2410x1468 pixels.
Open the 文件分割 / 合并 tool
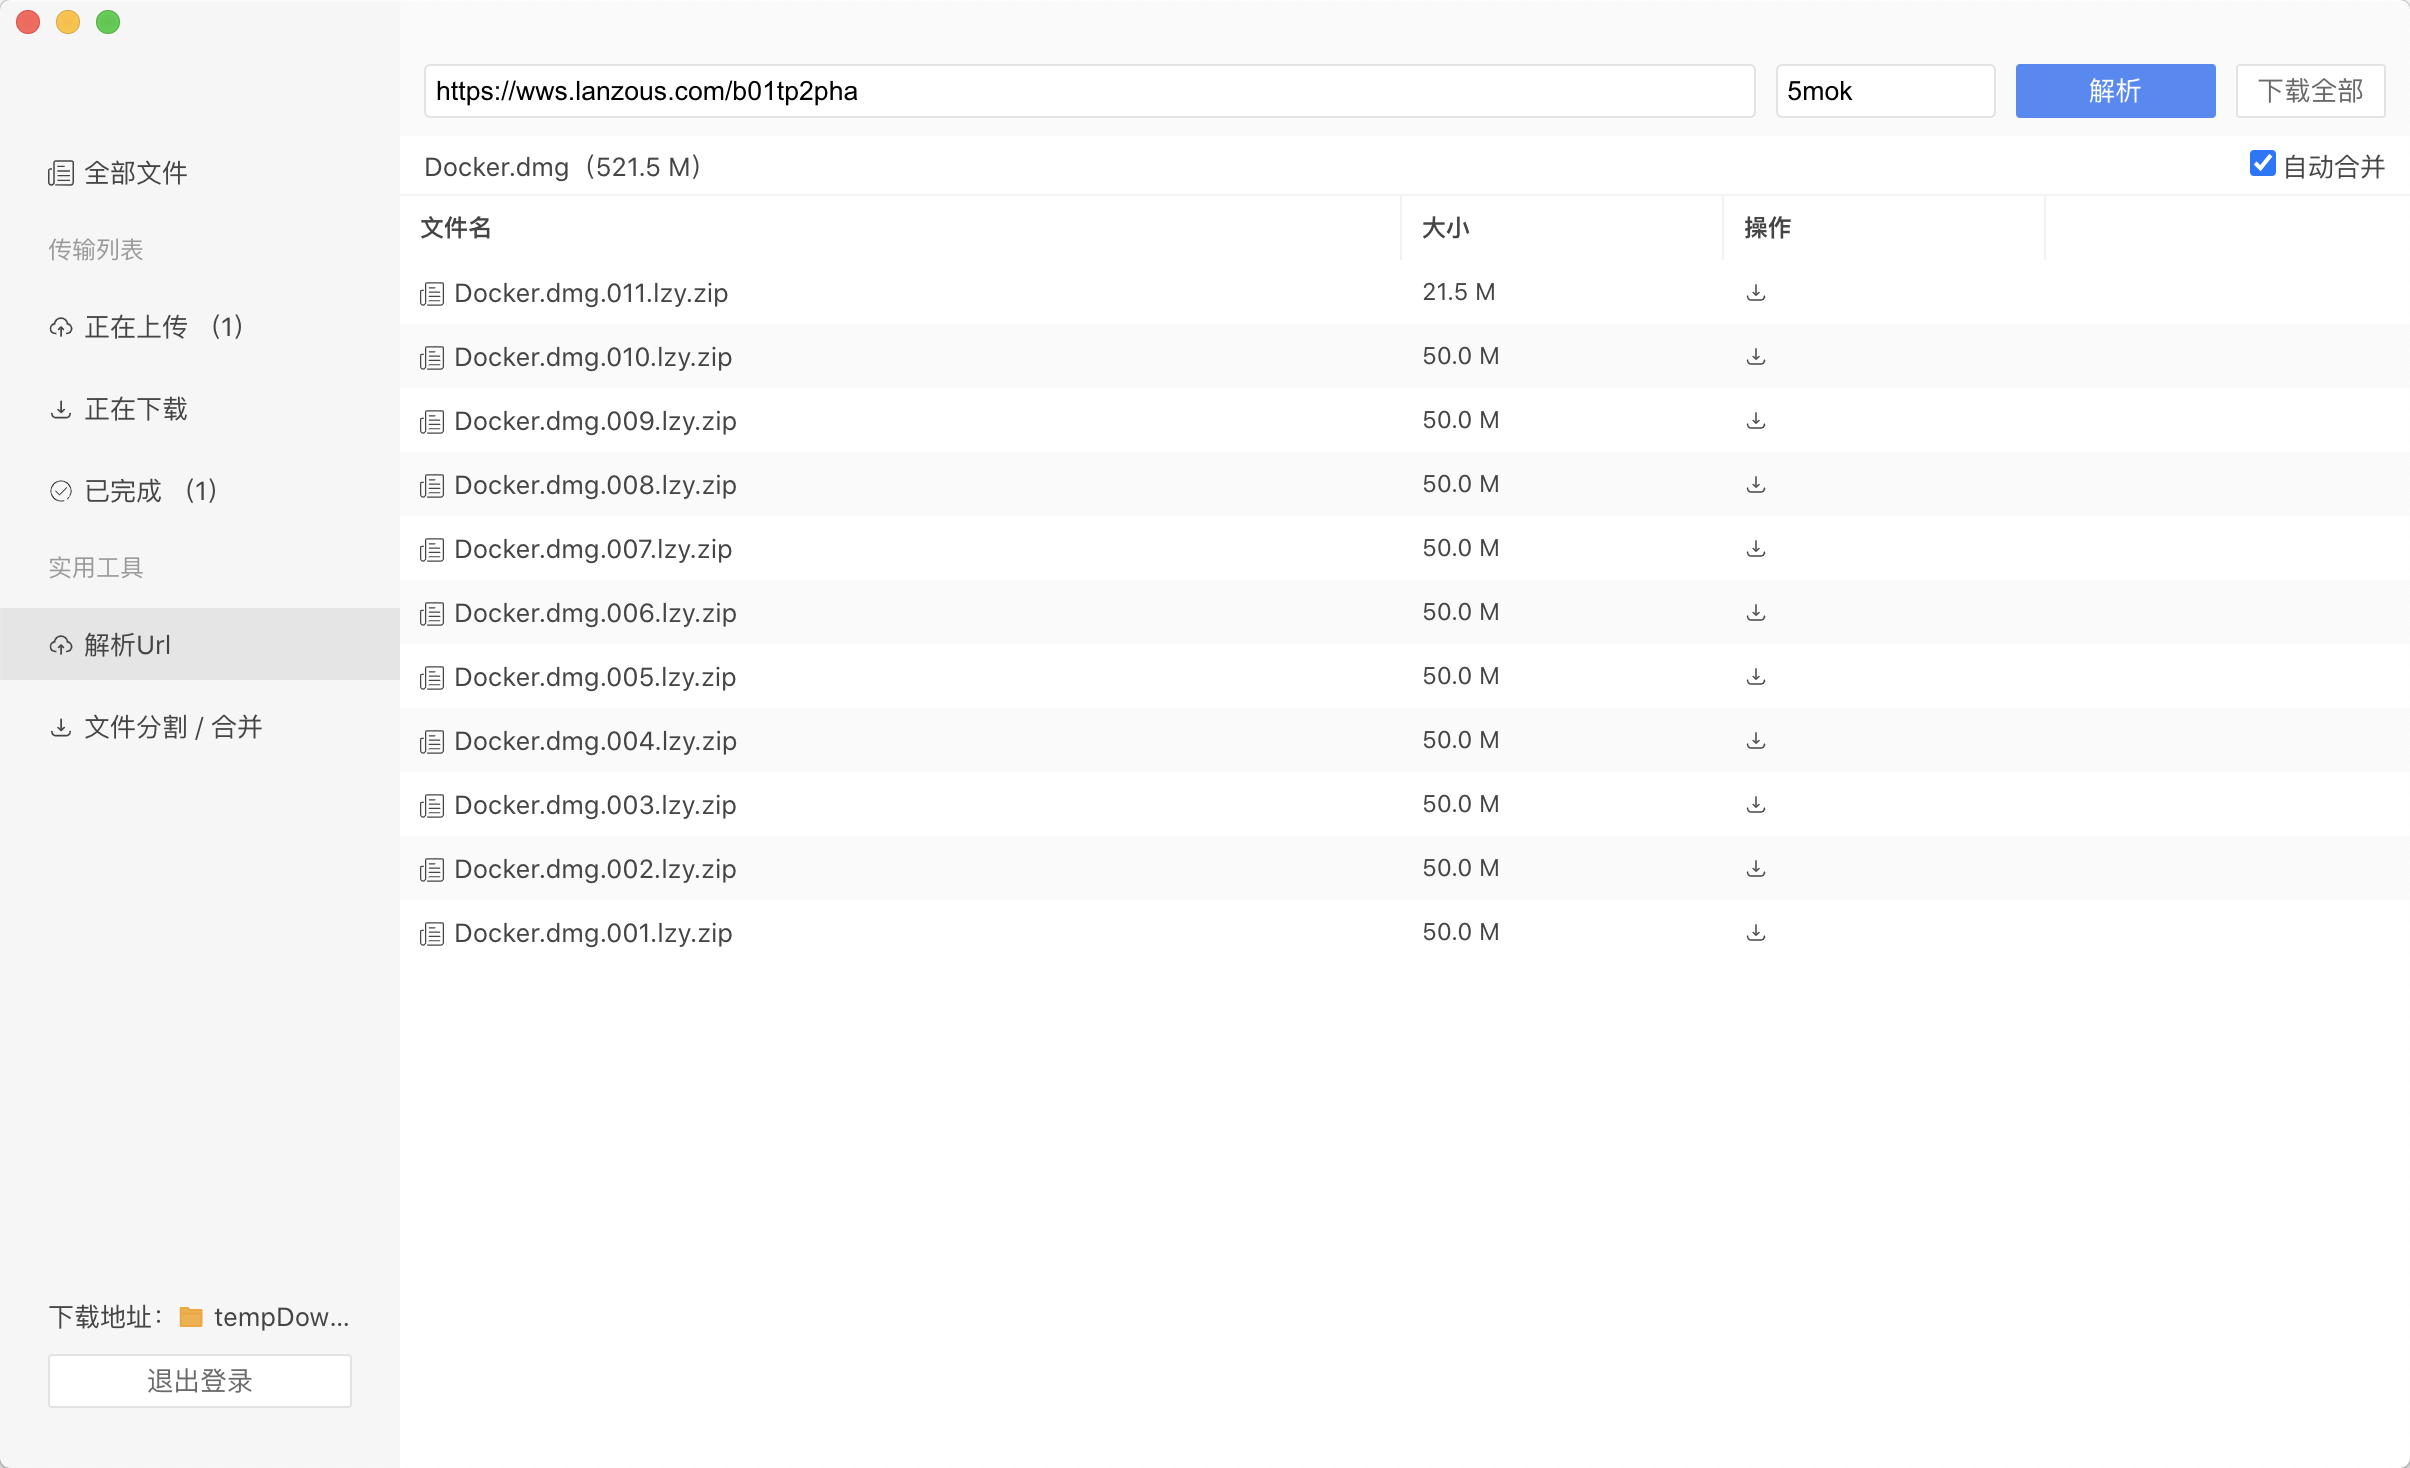173,727
